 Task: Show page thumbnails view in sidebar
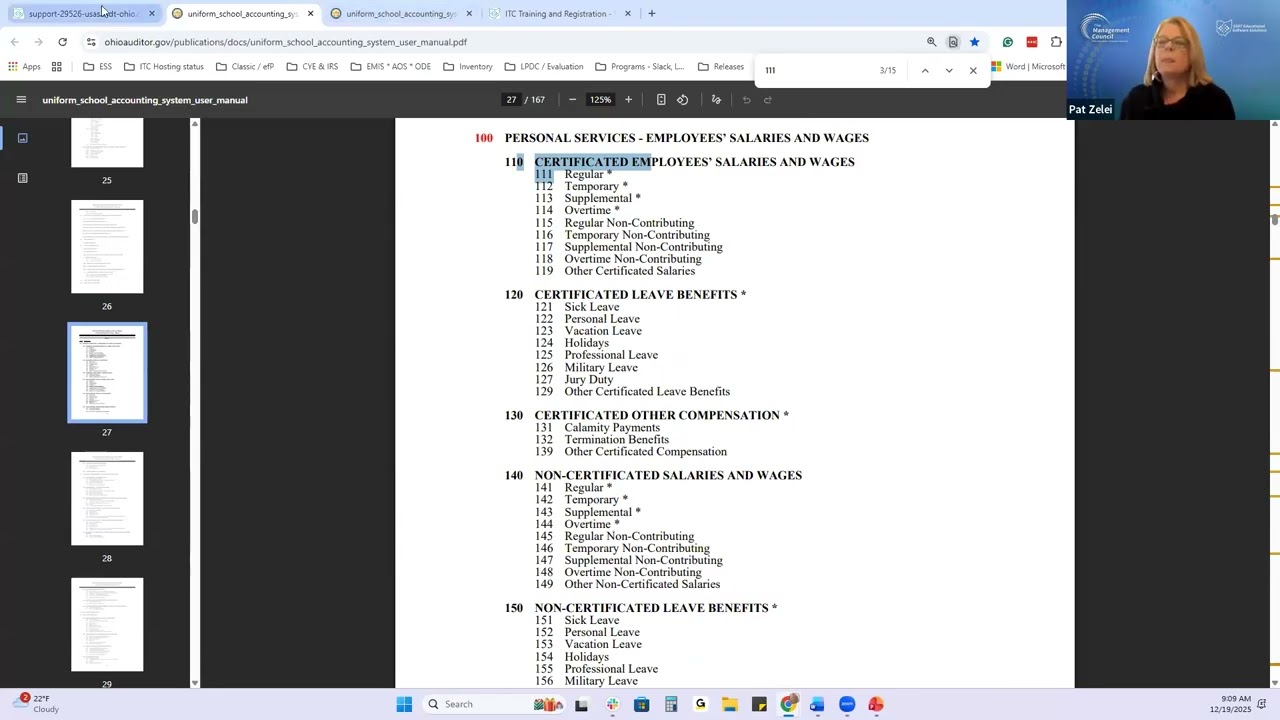click(x=22, y=138)
